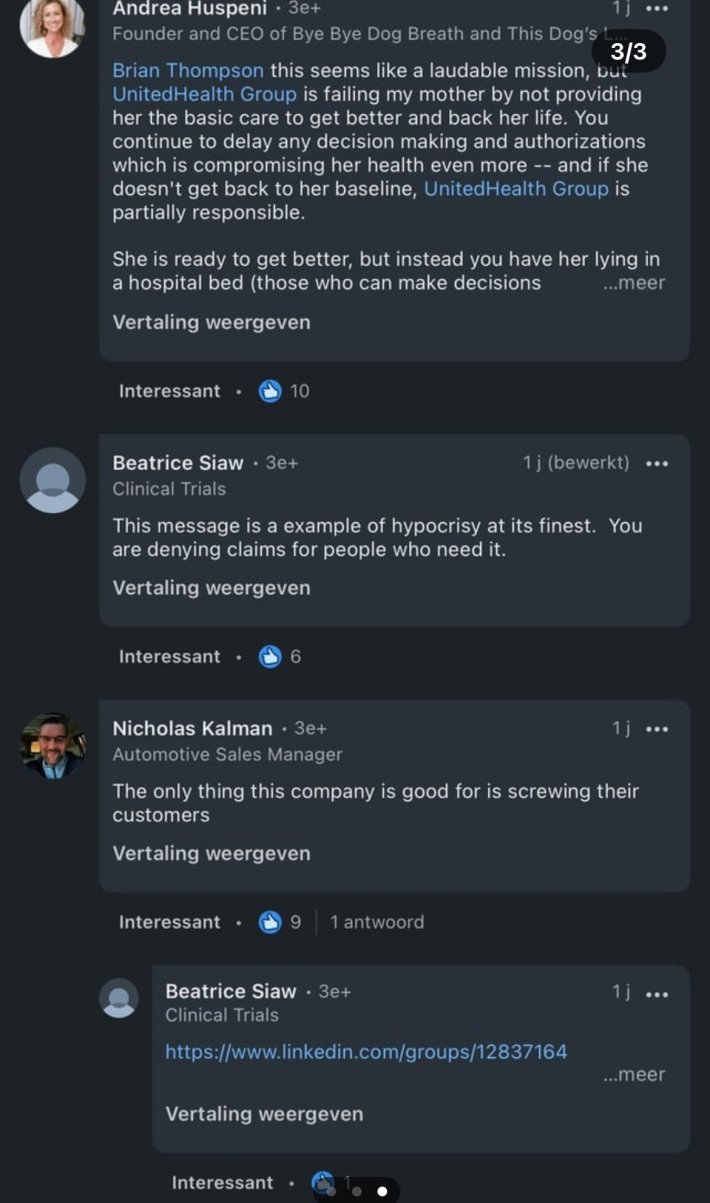
Task: Open options menu on Beatrice Siaw's comment
Action: pos(657,464)
